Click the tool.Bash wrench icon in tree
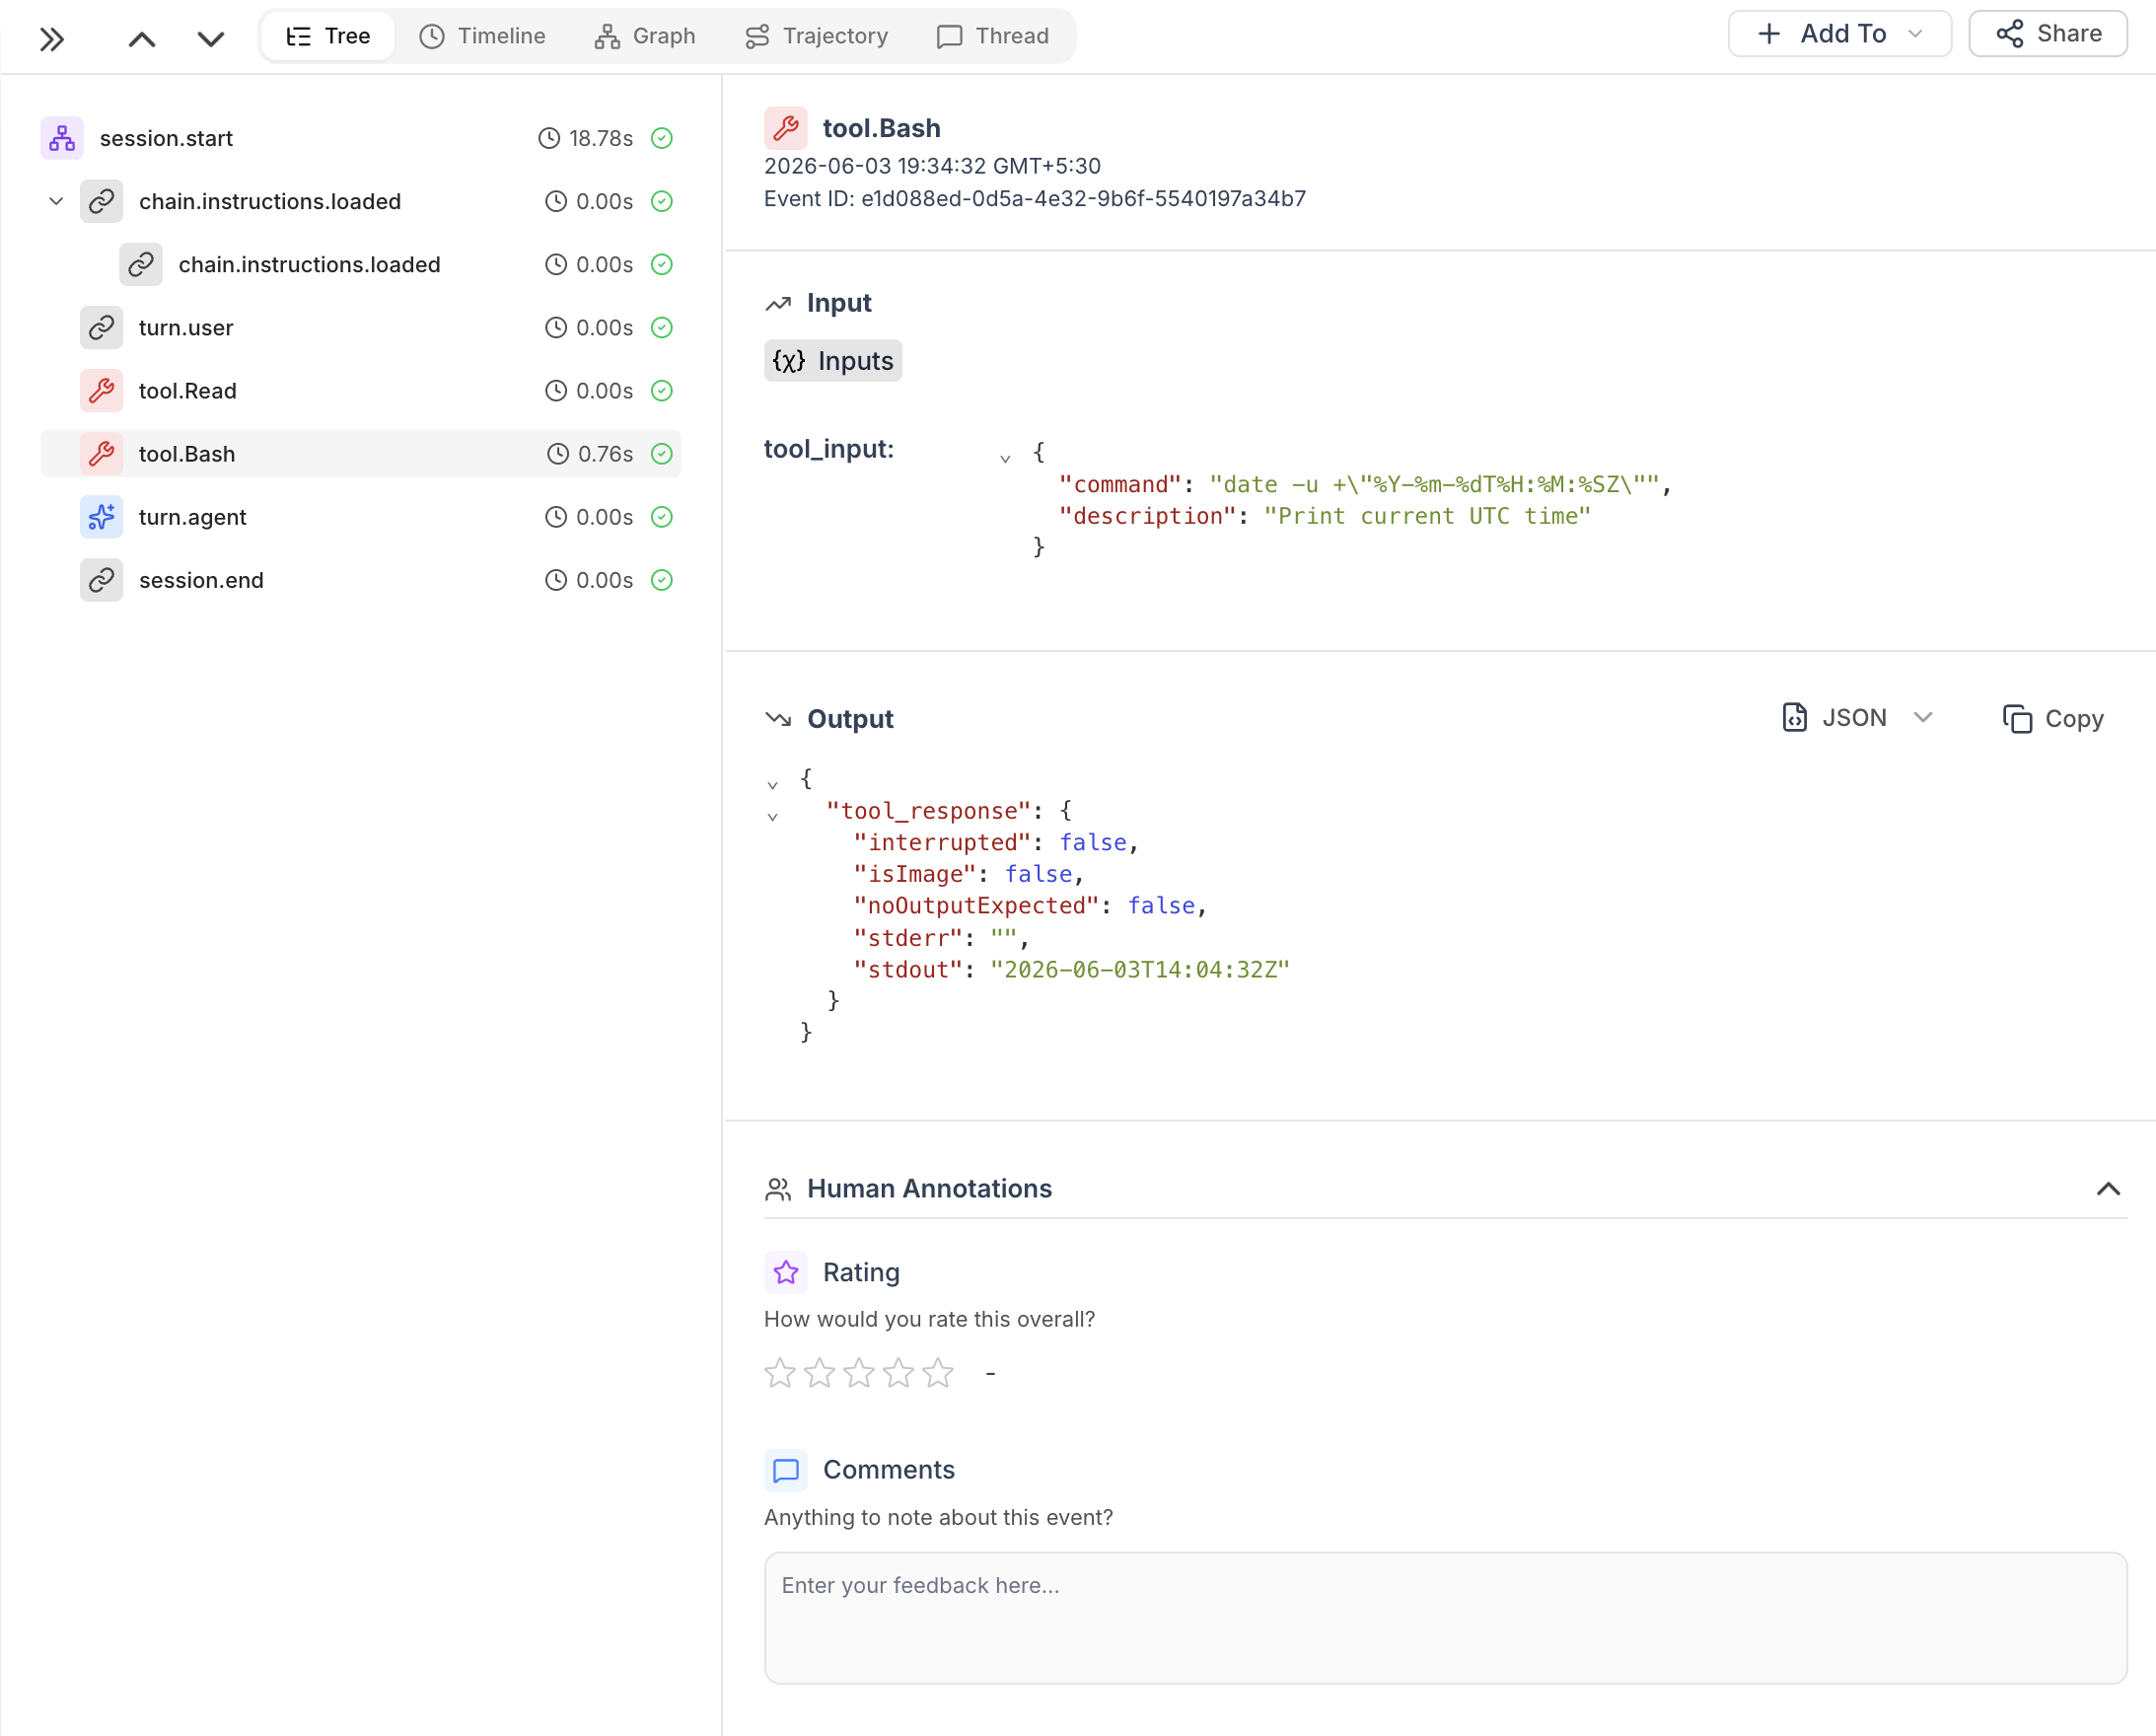2156x1736 pixels. click(x=101, y=453)
